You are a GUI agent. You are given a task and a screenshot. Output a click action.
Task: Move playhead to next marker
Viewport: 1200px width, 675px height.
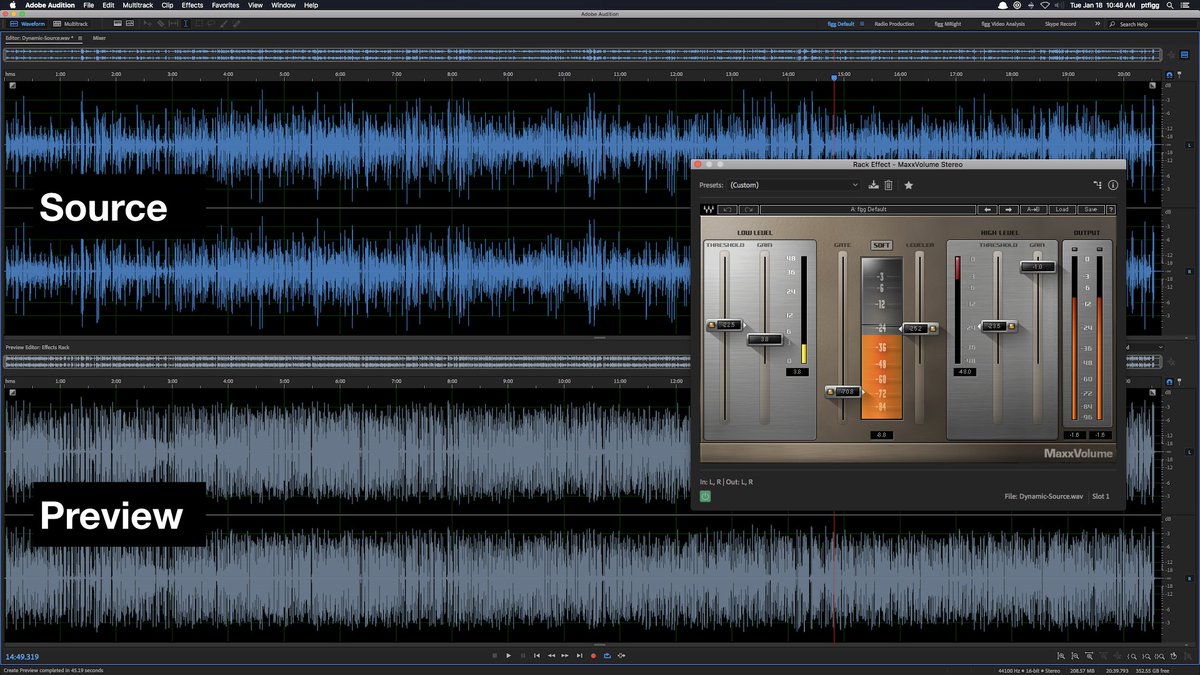[579, 655]
